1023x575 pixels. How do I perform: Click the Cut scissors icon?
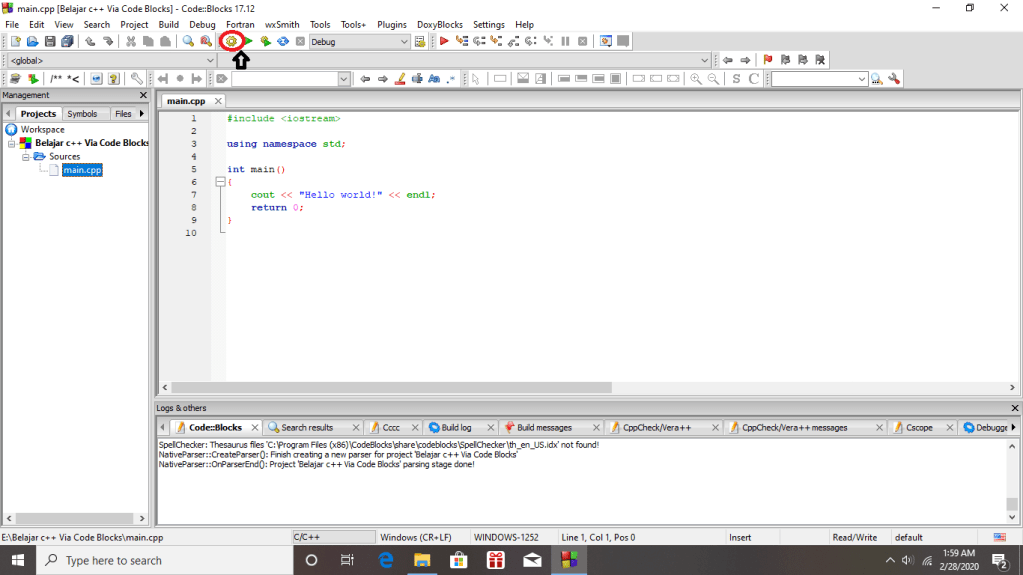(x=131, y=41)
